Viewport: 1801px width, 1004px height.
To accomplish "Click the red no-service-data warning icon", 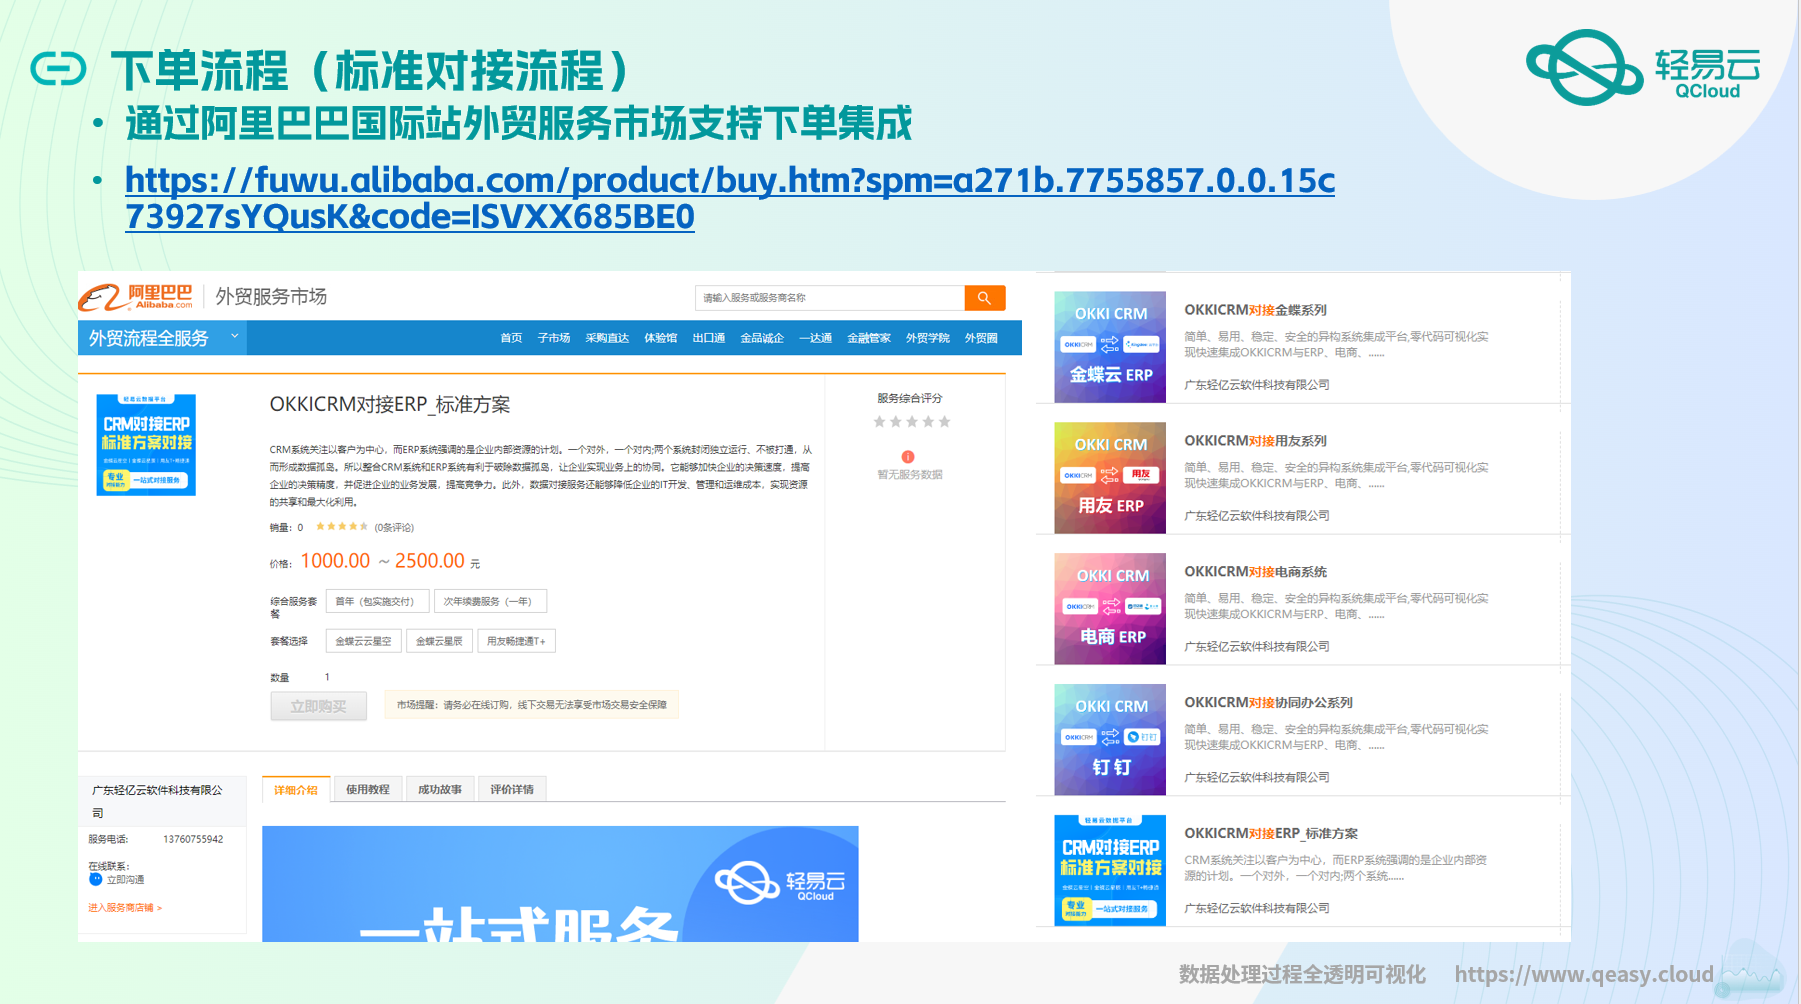I will (908, 457).
